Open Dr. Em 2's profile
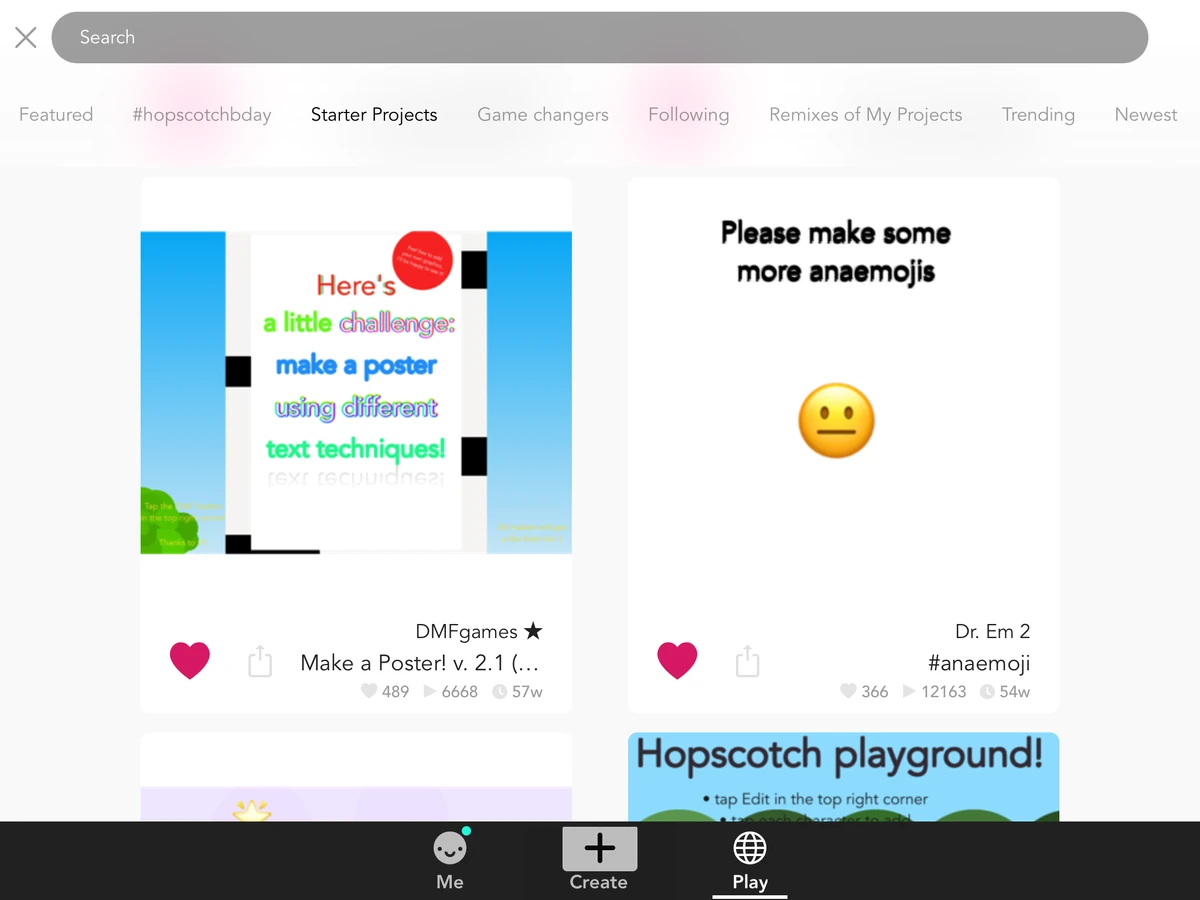The width and height of the screenshot is (1200, 900). [993, 631]
